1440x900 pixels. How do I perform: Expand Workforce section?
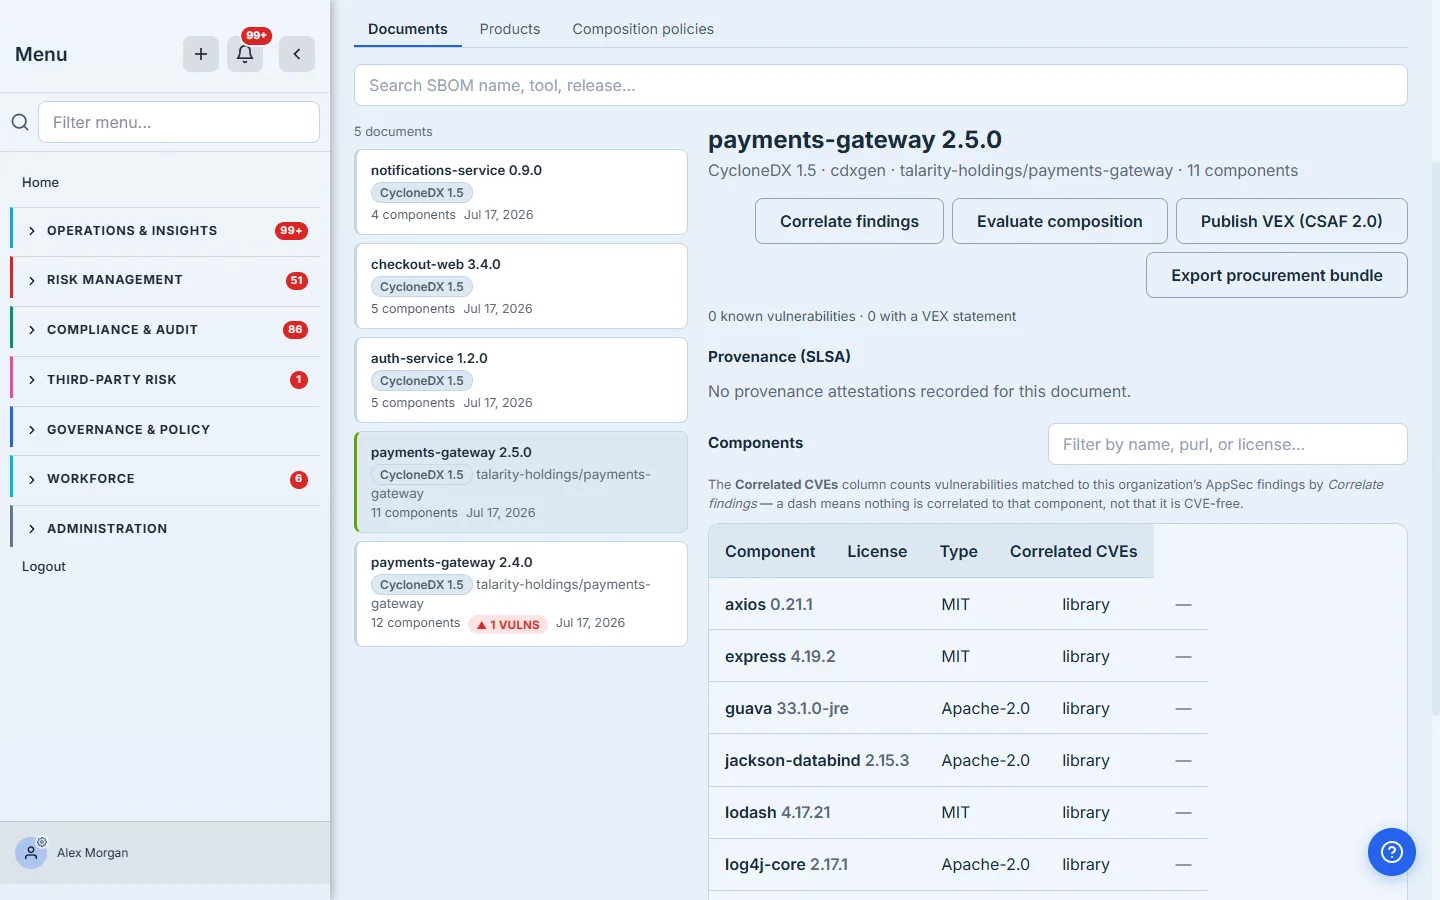coord(166,479)
